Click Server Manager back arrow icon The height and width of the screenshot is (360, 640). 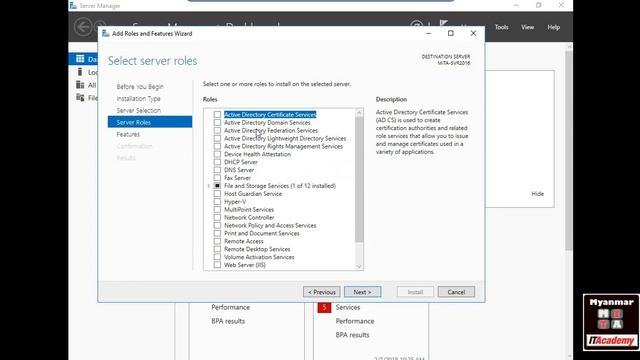click(x=83, y=27)
